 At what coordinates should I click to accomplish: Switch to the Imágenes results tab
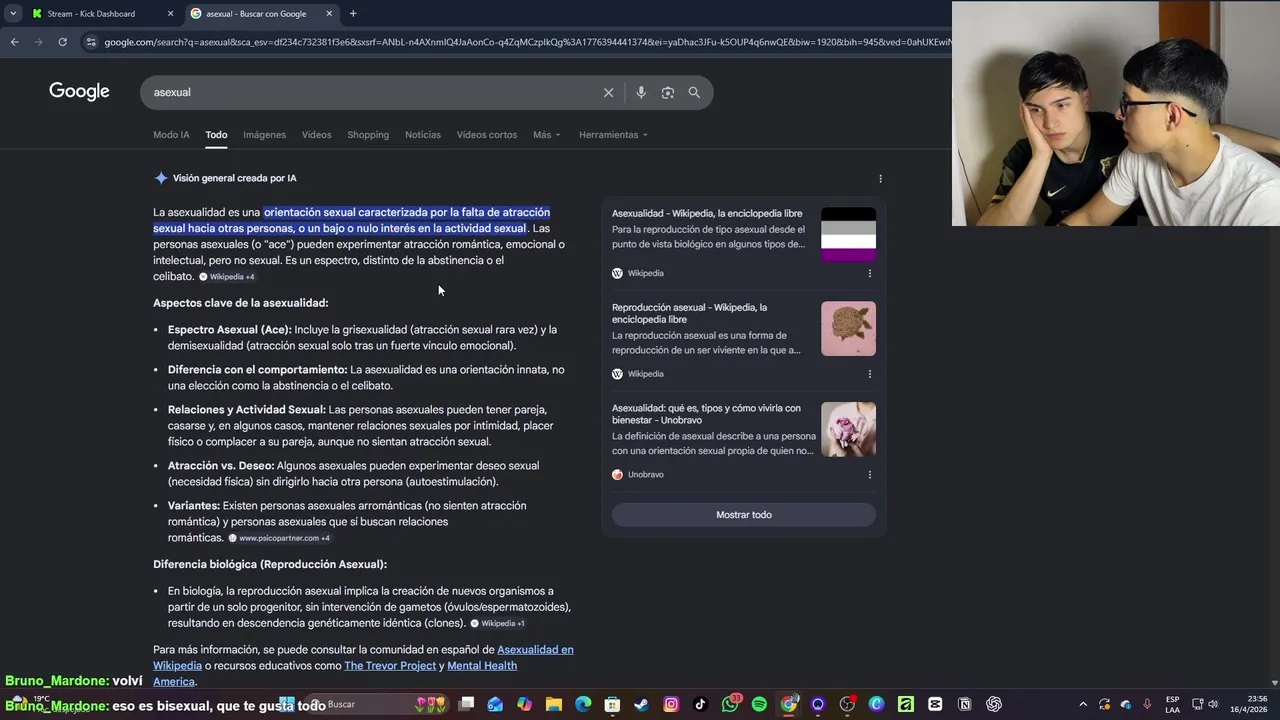pos(264,135)
